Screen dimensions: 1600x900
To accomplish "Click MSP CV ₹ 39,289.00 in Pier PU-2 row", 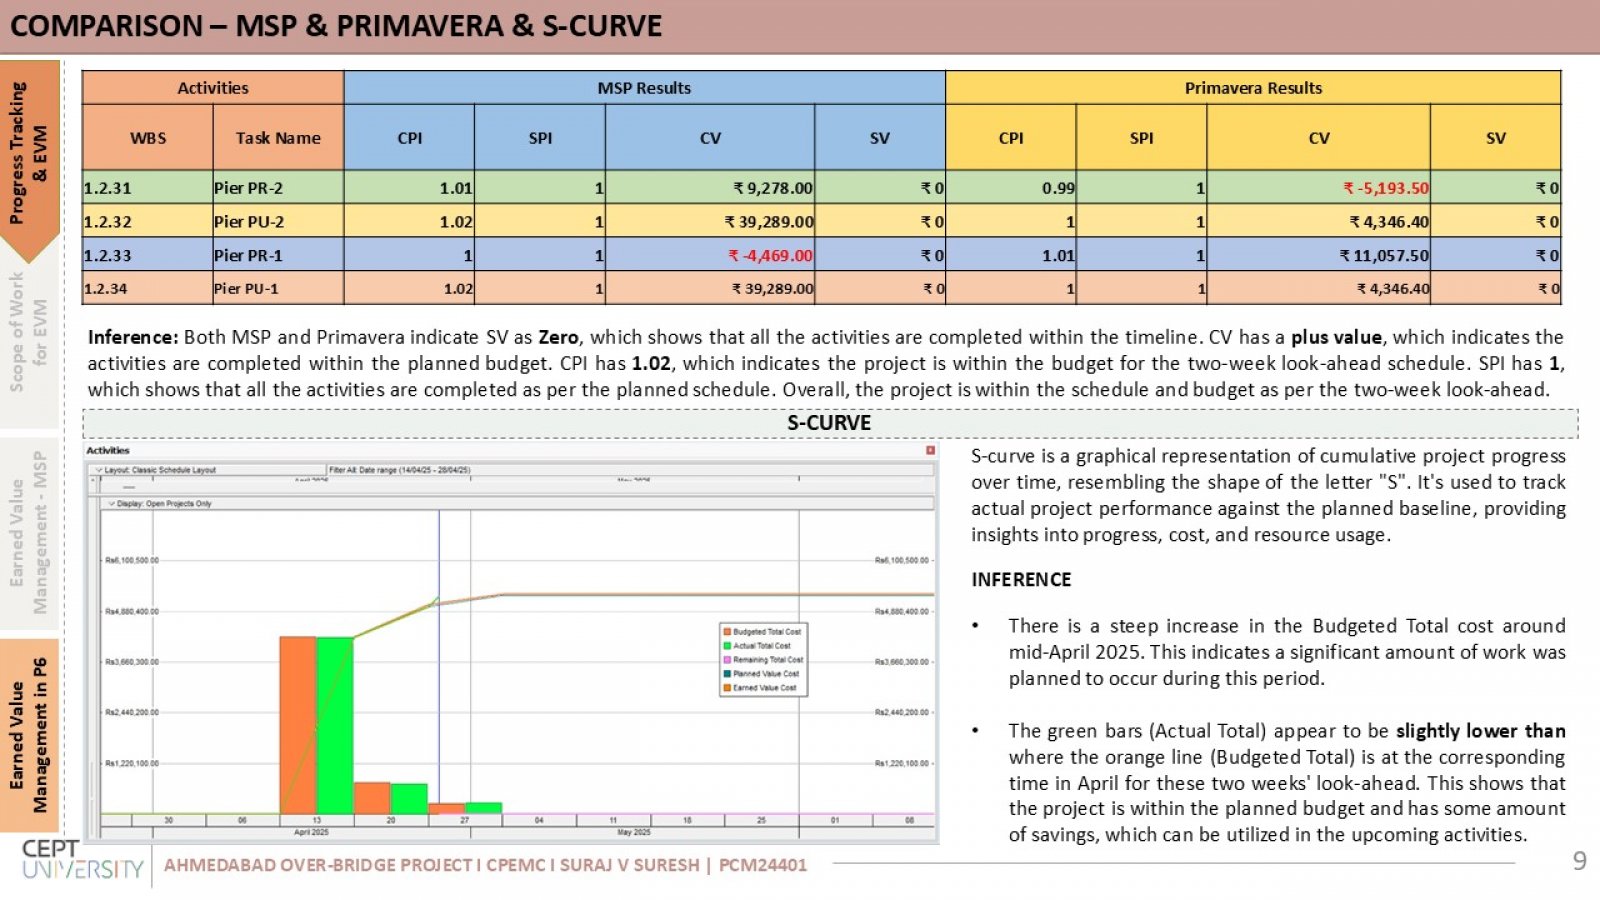I will click(x=769, y=221).
